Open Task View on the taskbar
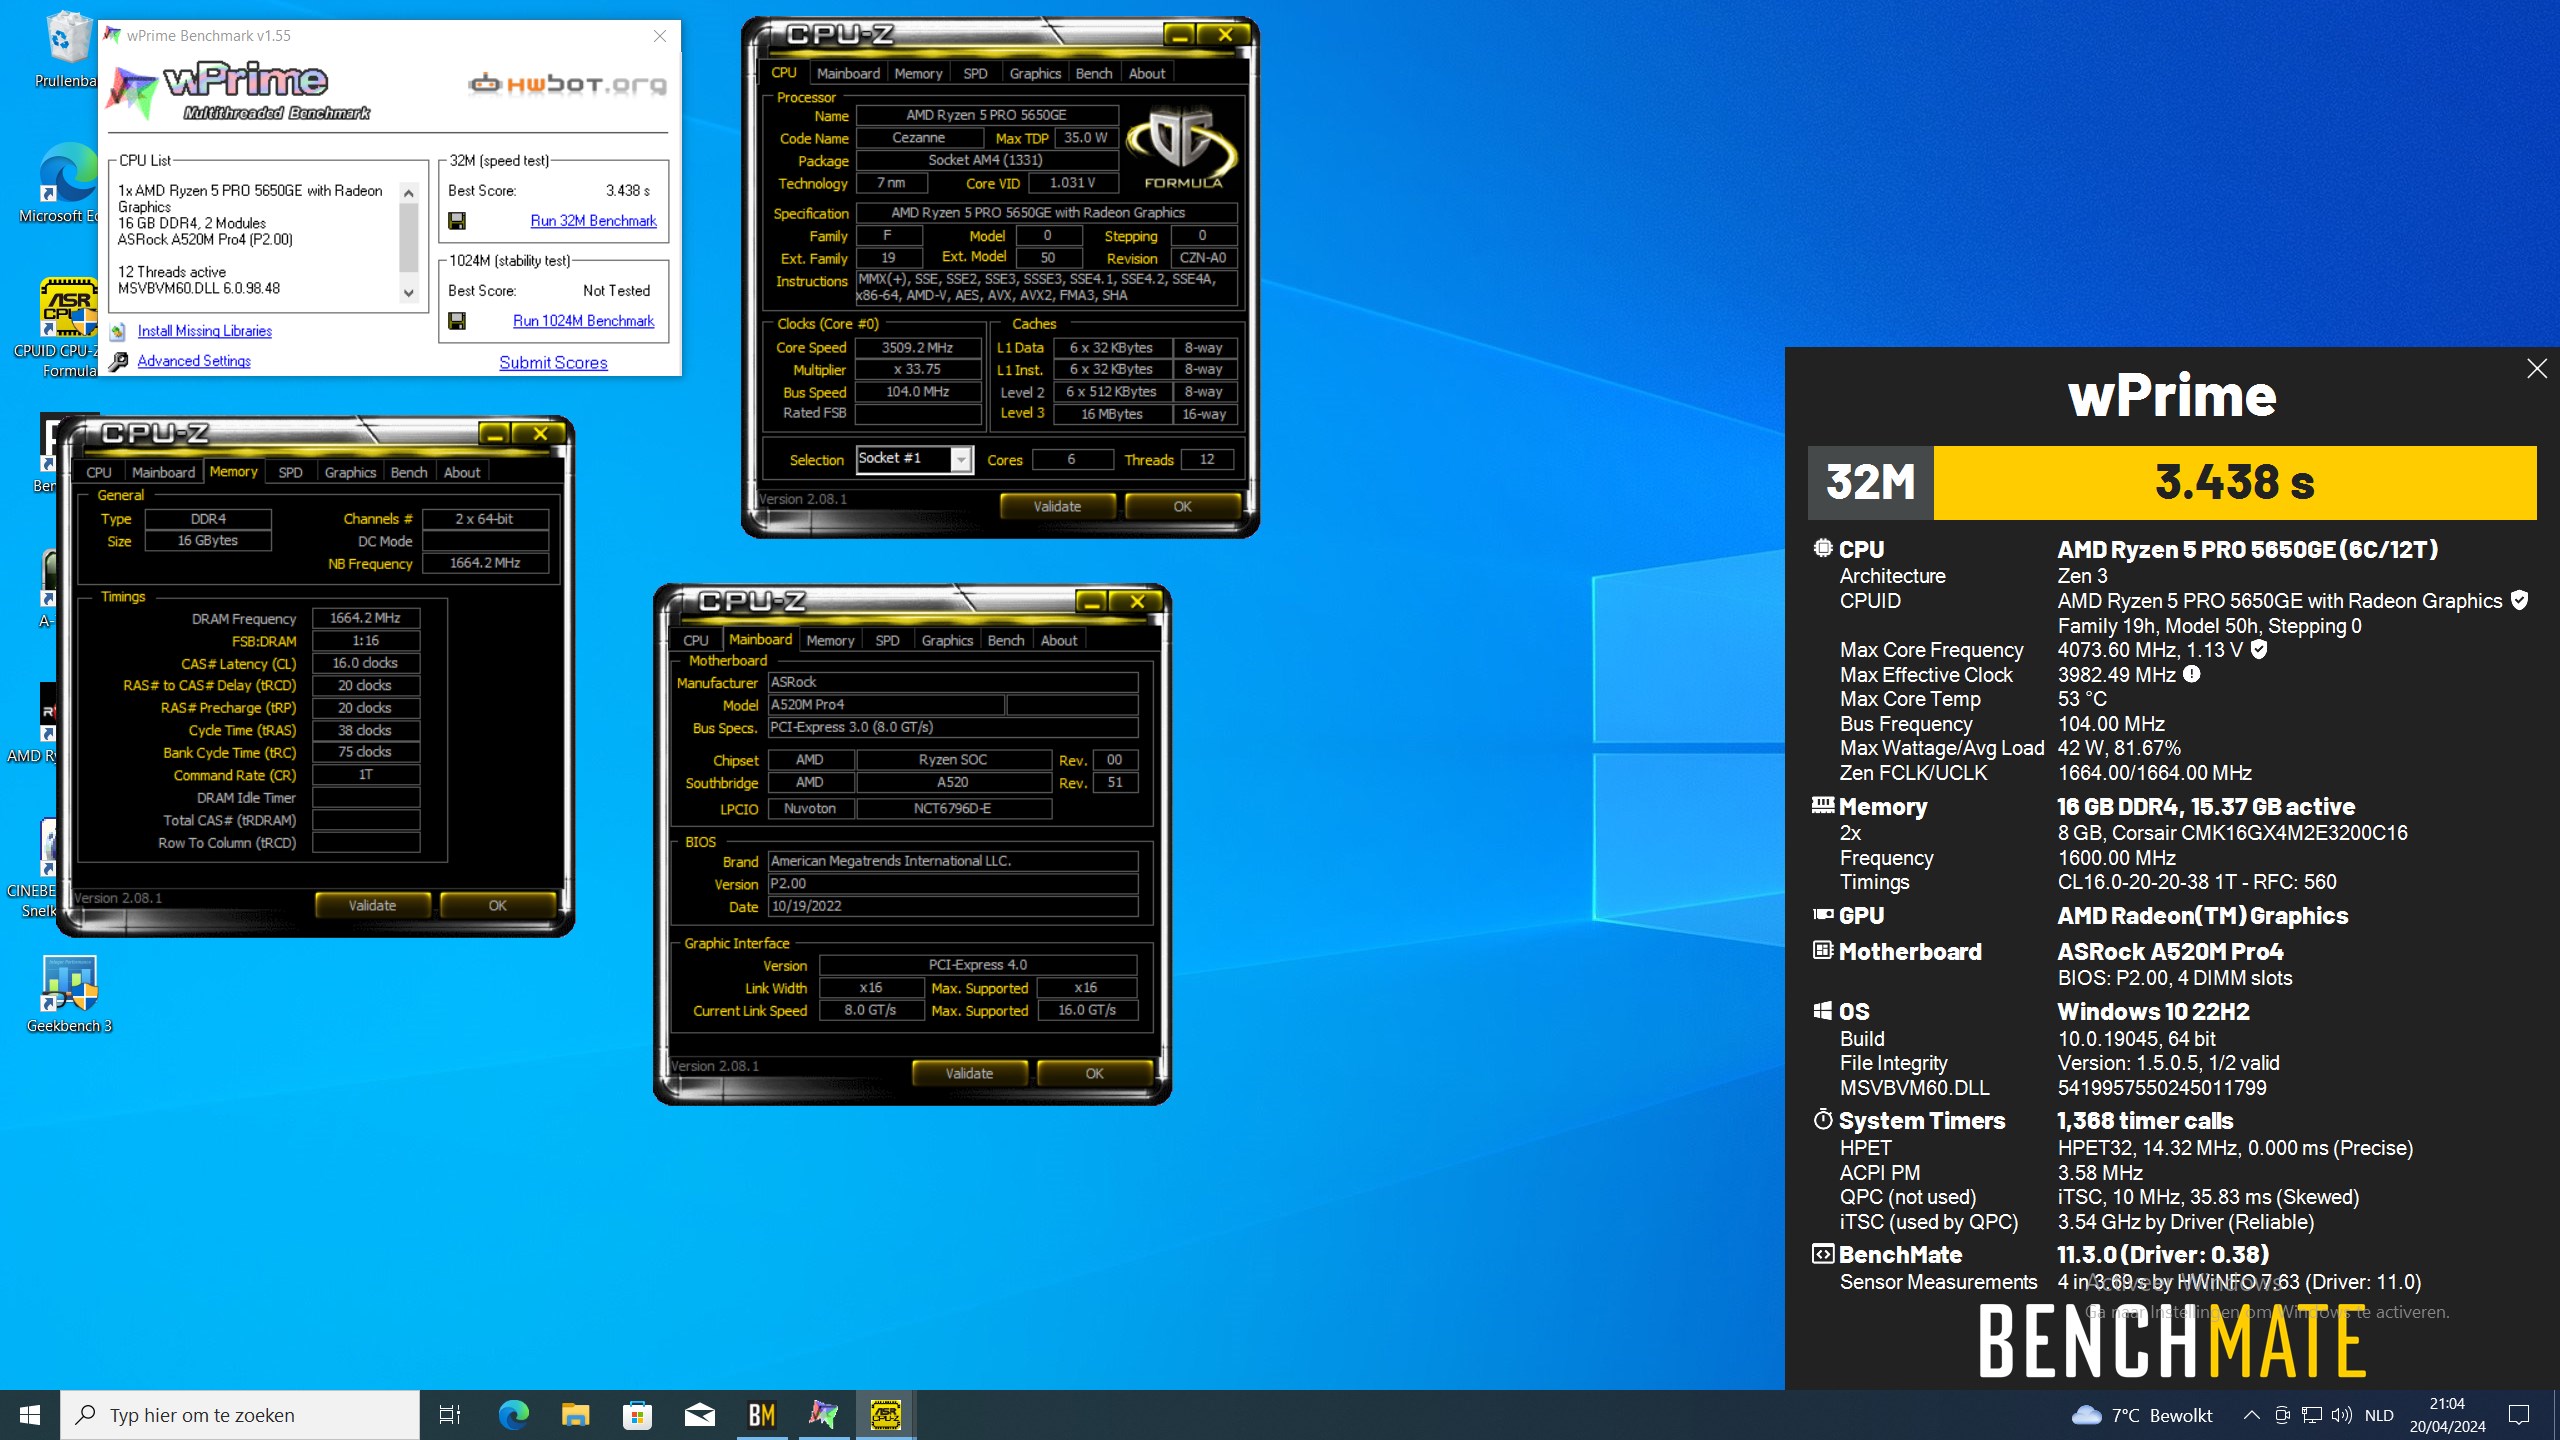This screenshot has height=1440, width=2560. tap(450, 1415)
